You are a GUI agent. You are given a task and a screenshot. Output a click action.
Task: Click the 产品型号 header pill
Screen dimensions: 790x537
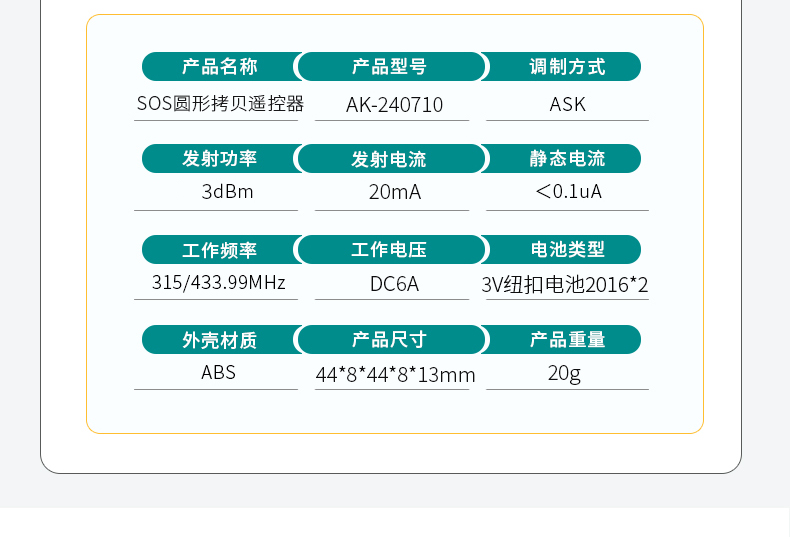pos(391,66)
